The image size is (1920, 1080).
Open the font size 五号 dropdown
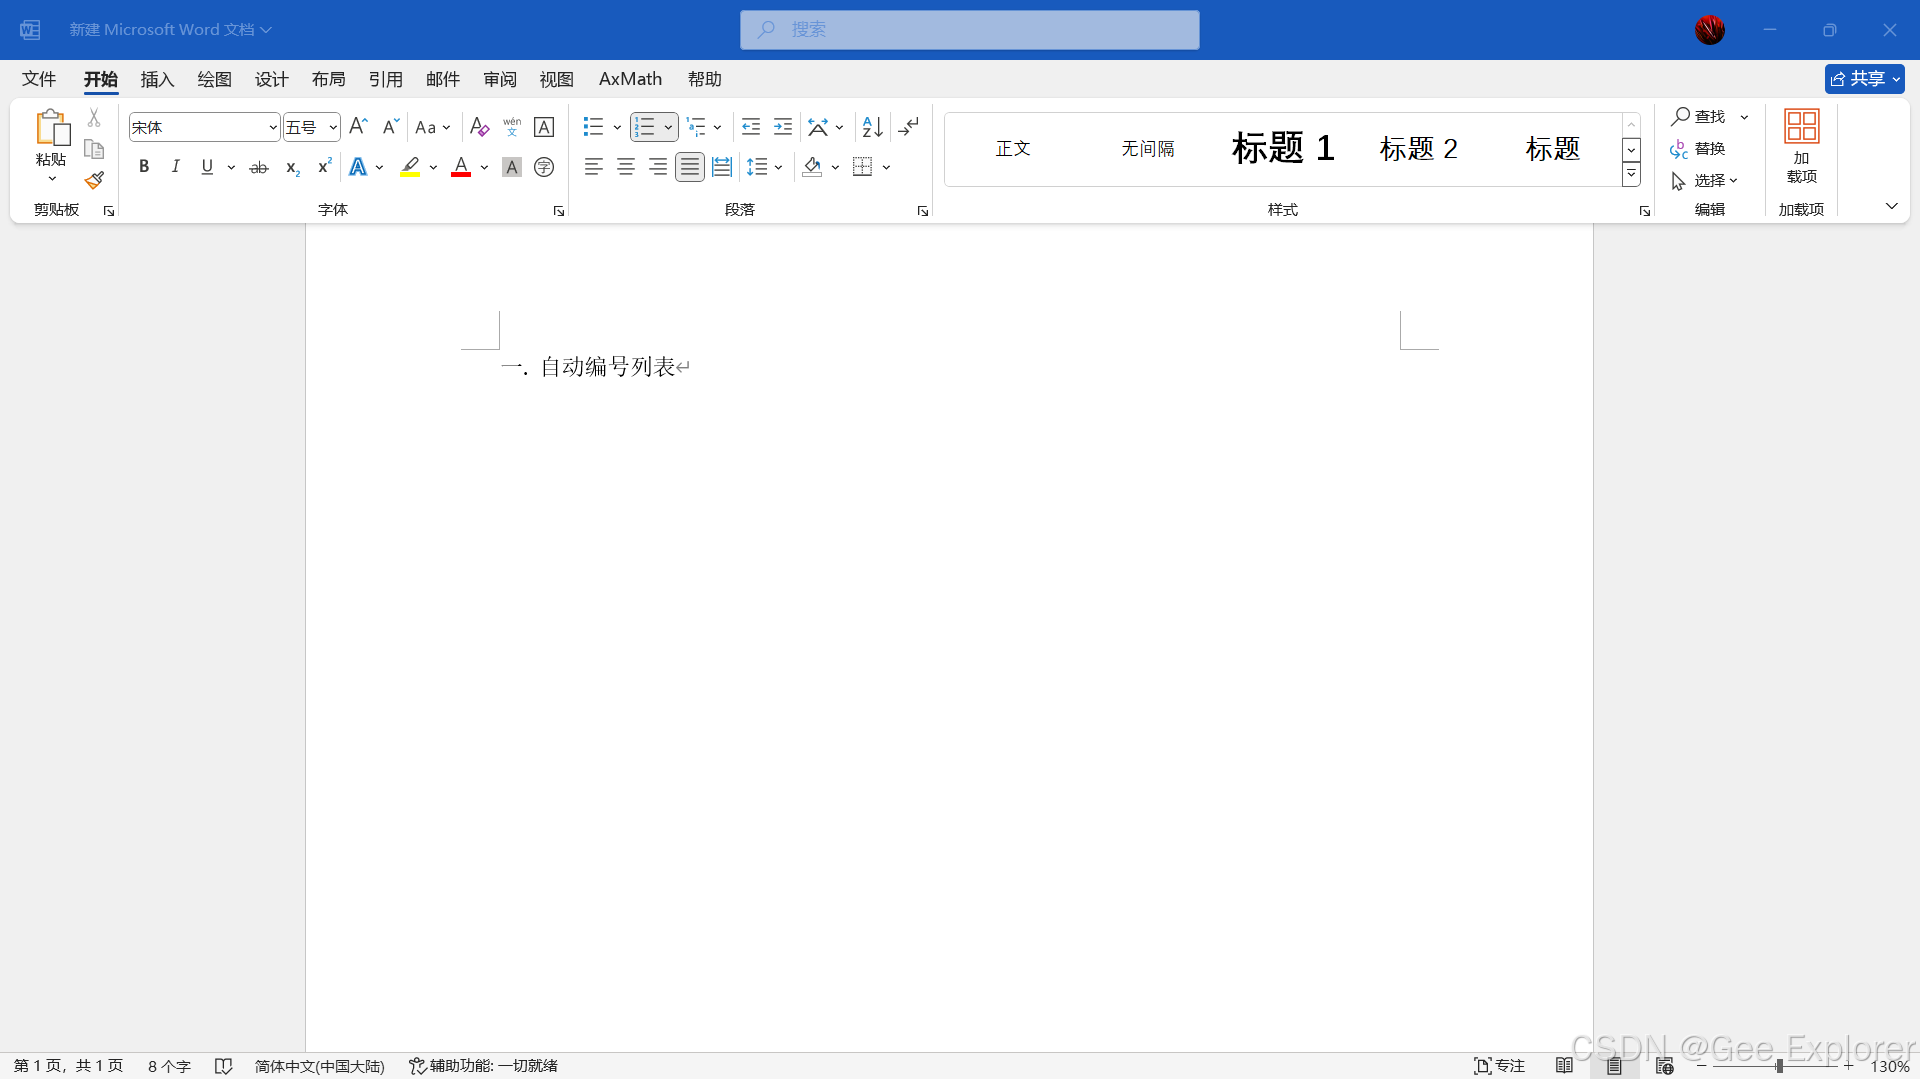(333, 127)
